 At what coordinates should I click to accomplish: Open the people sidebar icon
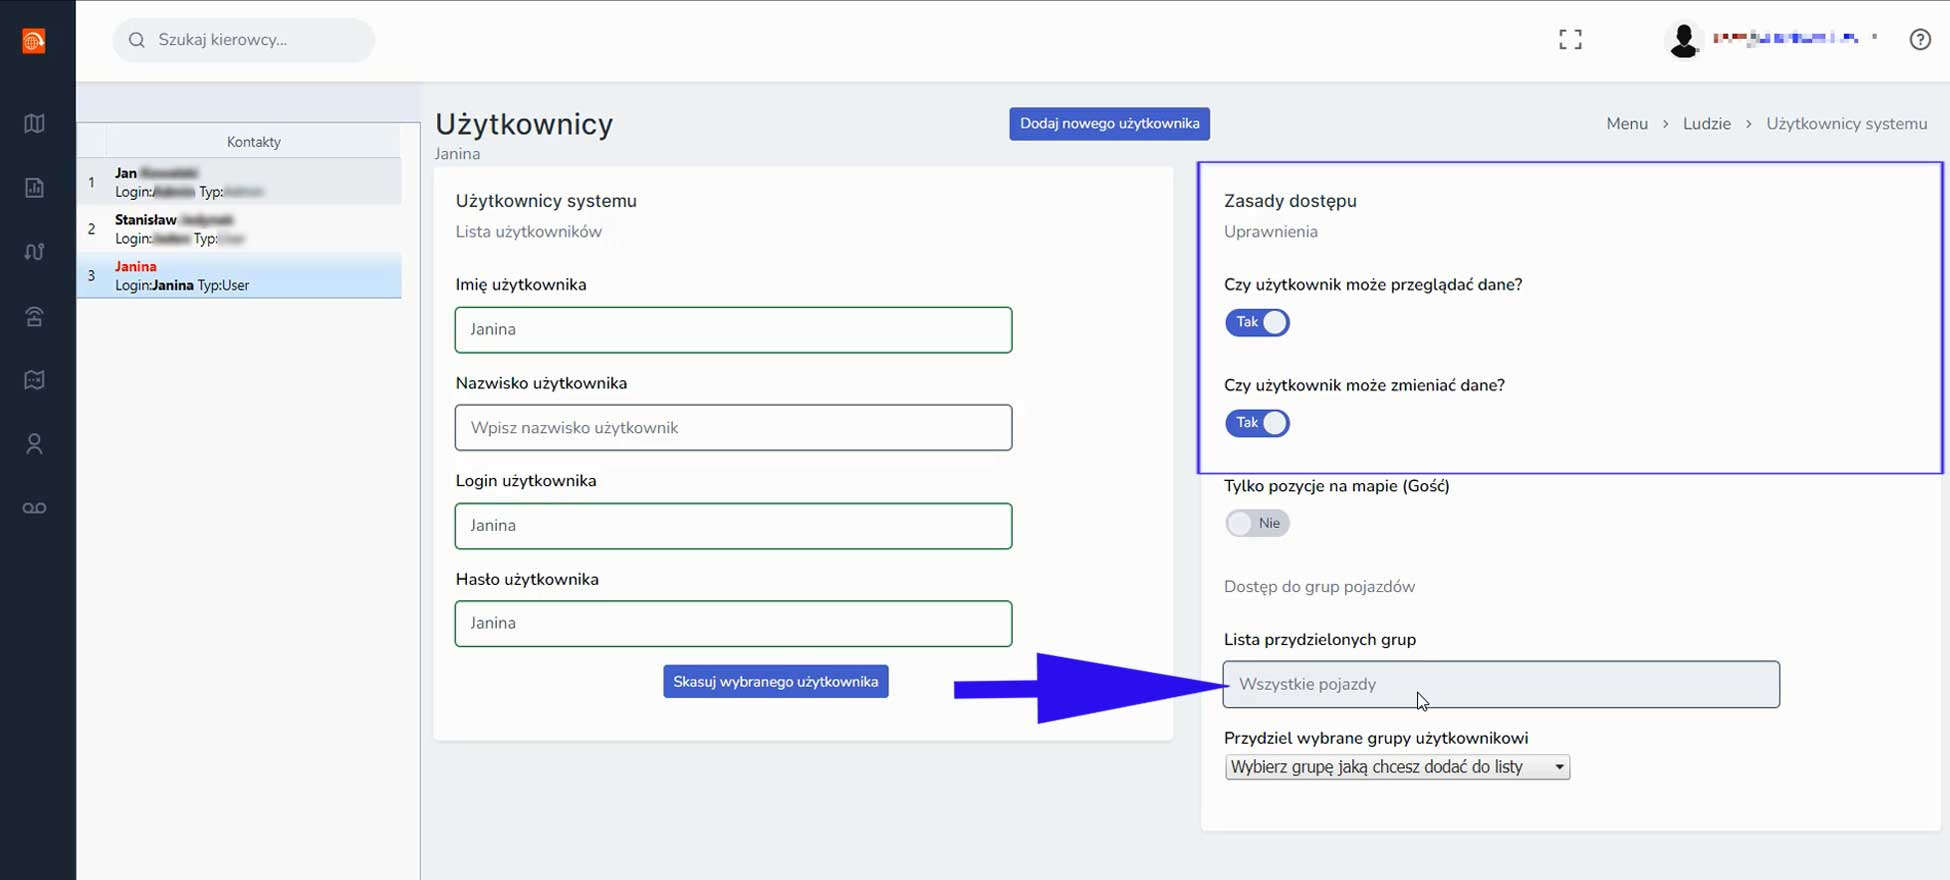coord(34,444)
